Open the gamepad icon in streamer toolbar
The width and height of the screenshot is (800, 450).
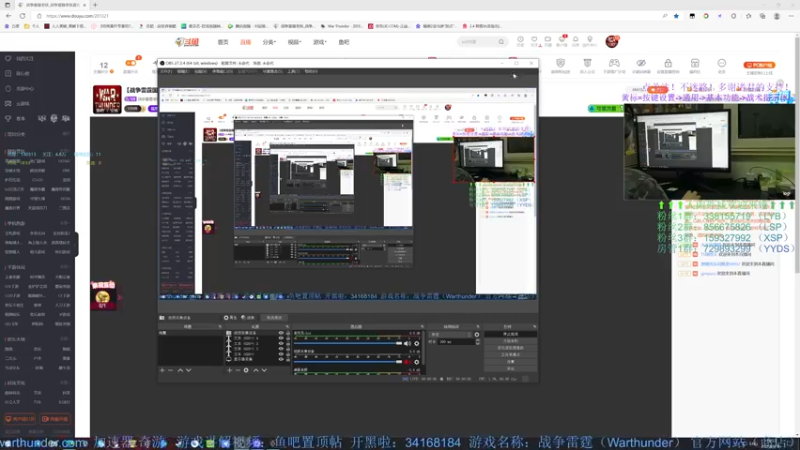(614, 63)
